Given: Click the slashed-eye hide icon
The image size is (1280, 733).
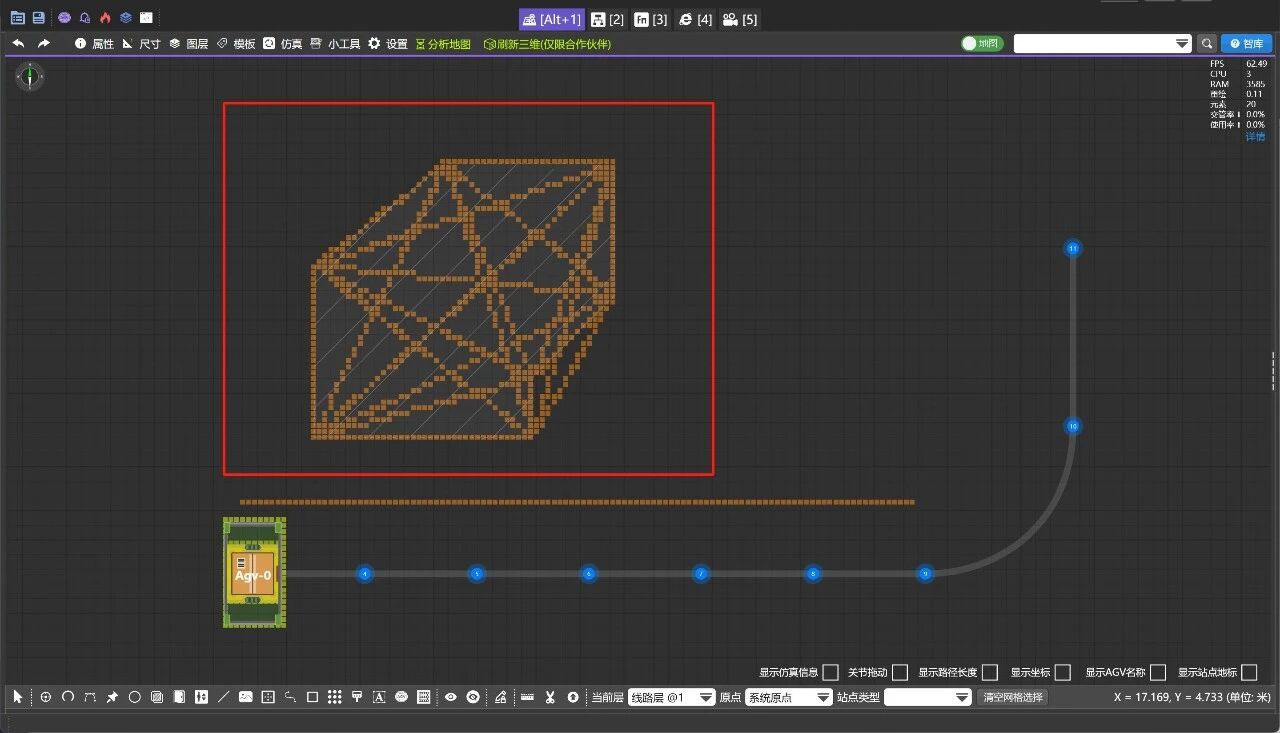Looking at the screenshot, I should (x=473, y=697).
